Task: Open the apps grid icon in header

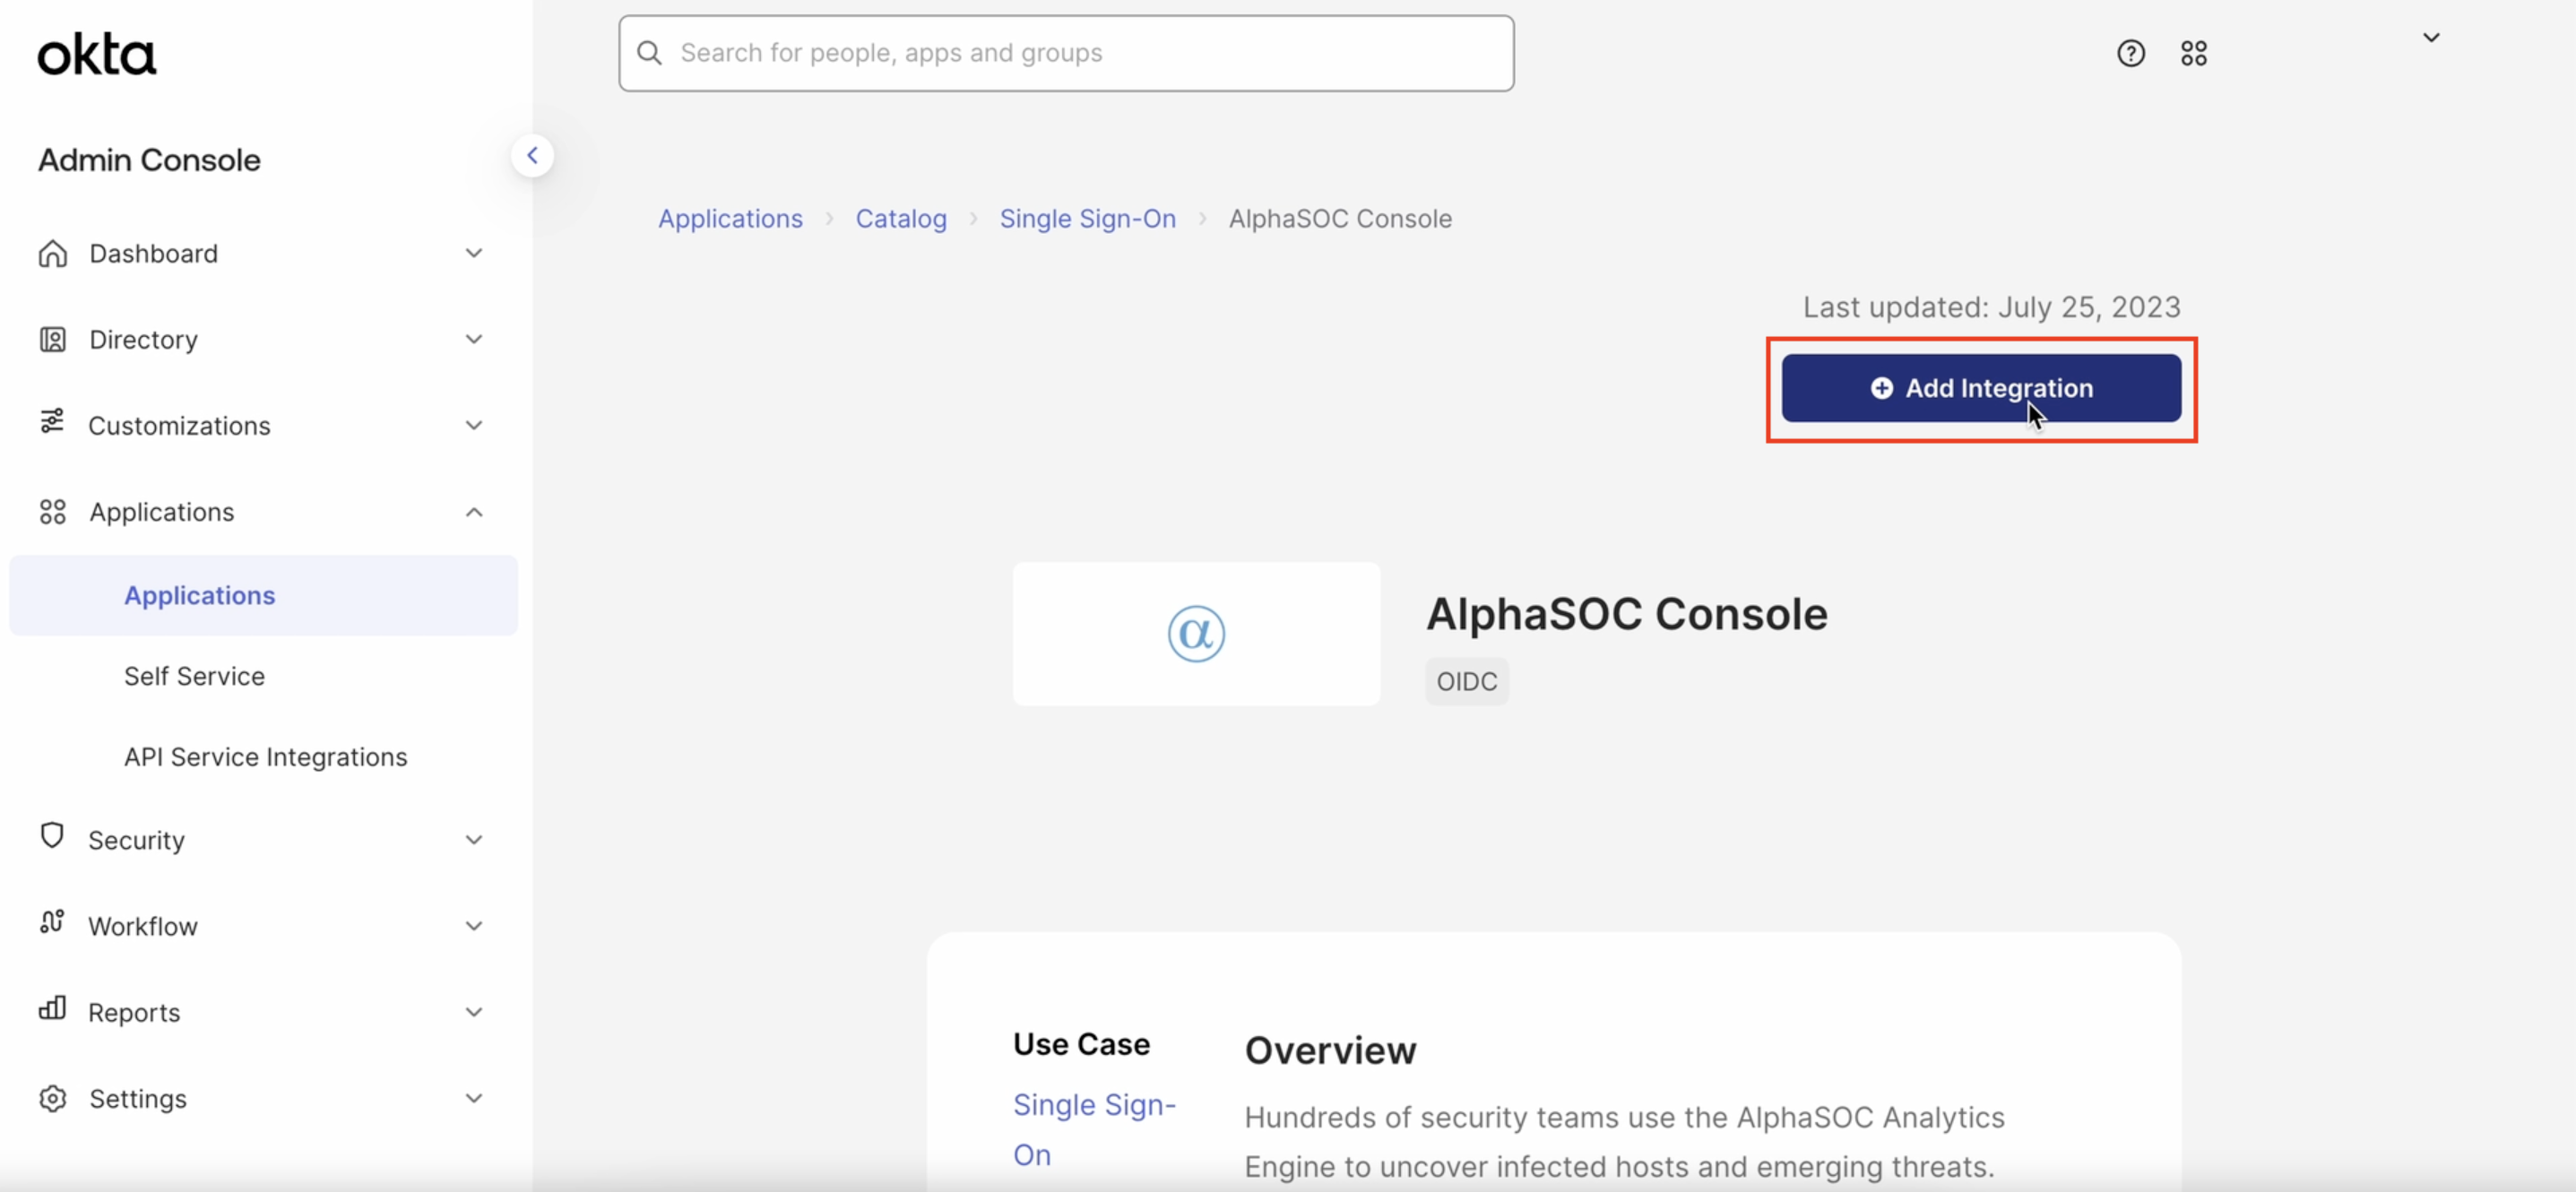Action: 2193,53
